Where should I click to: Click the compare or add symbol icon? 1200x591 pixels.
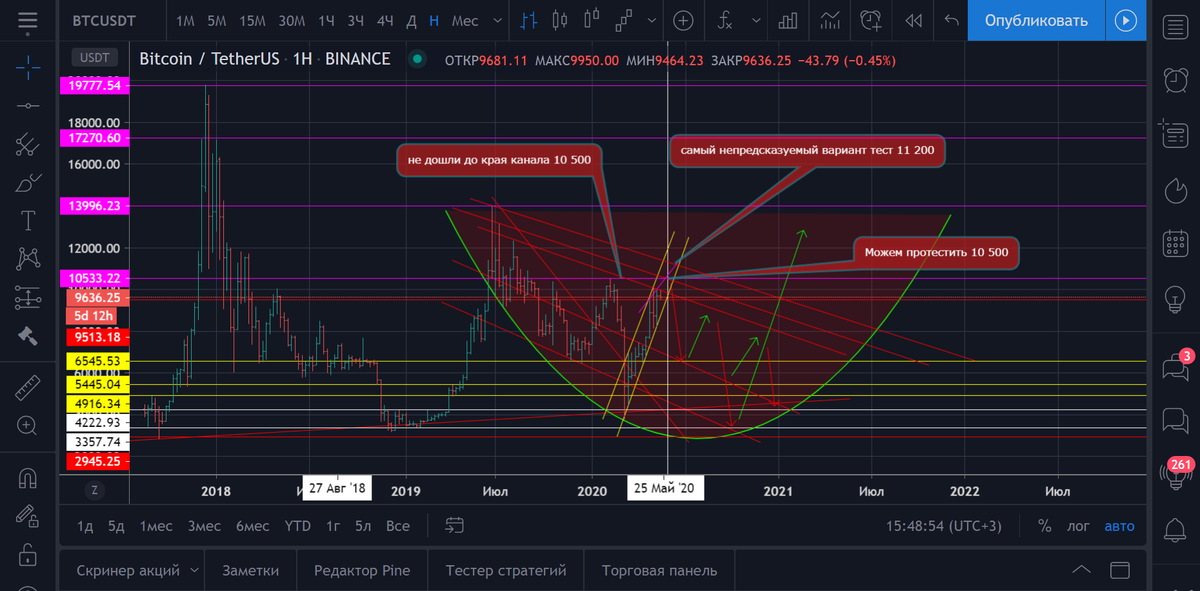[x=683, y=20]
